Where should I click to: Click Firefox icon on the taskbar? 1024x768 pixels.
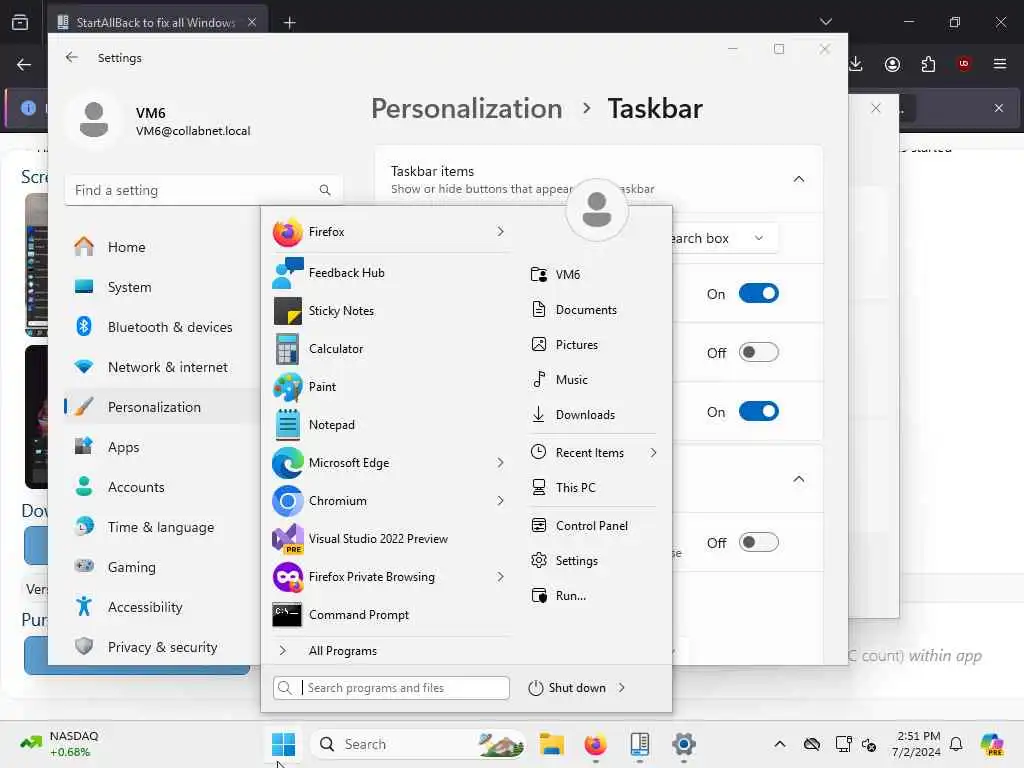pos(596,744)
